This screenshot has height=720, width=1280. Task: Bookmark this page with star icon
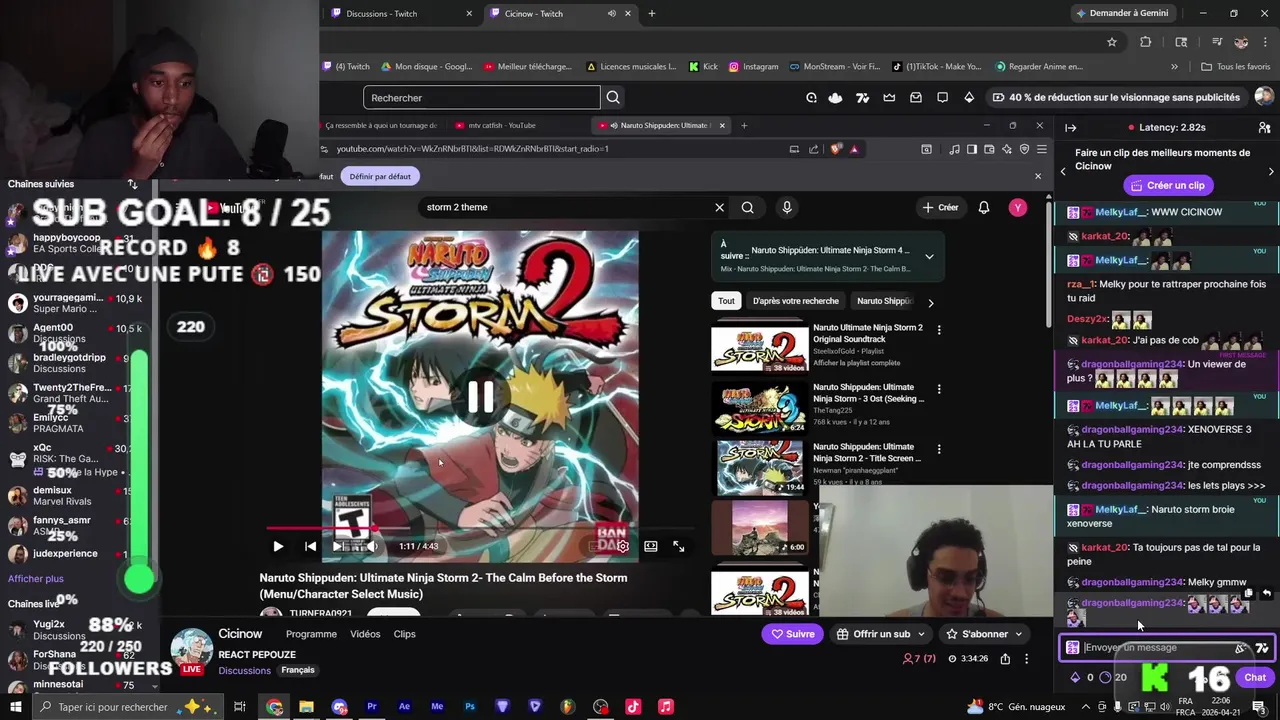[x=1111, y=42]
